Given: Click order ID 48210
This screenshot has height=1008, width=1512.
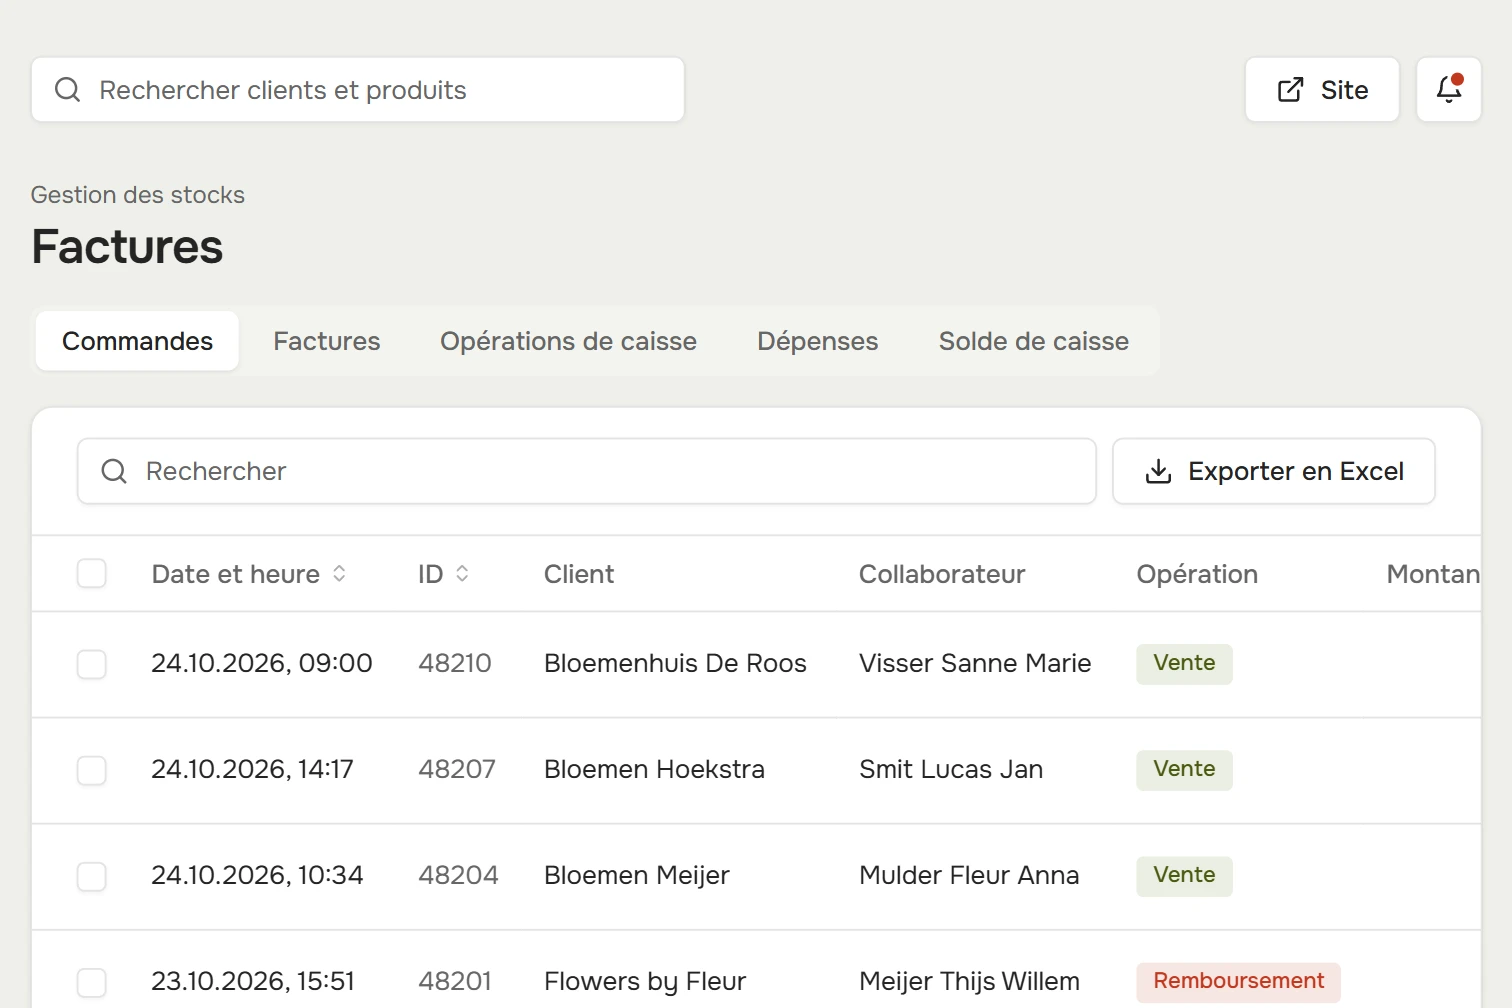Looking at the screenshot, I should coord(455,663).
